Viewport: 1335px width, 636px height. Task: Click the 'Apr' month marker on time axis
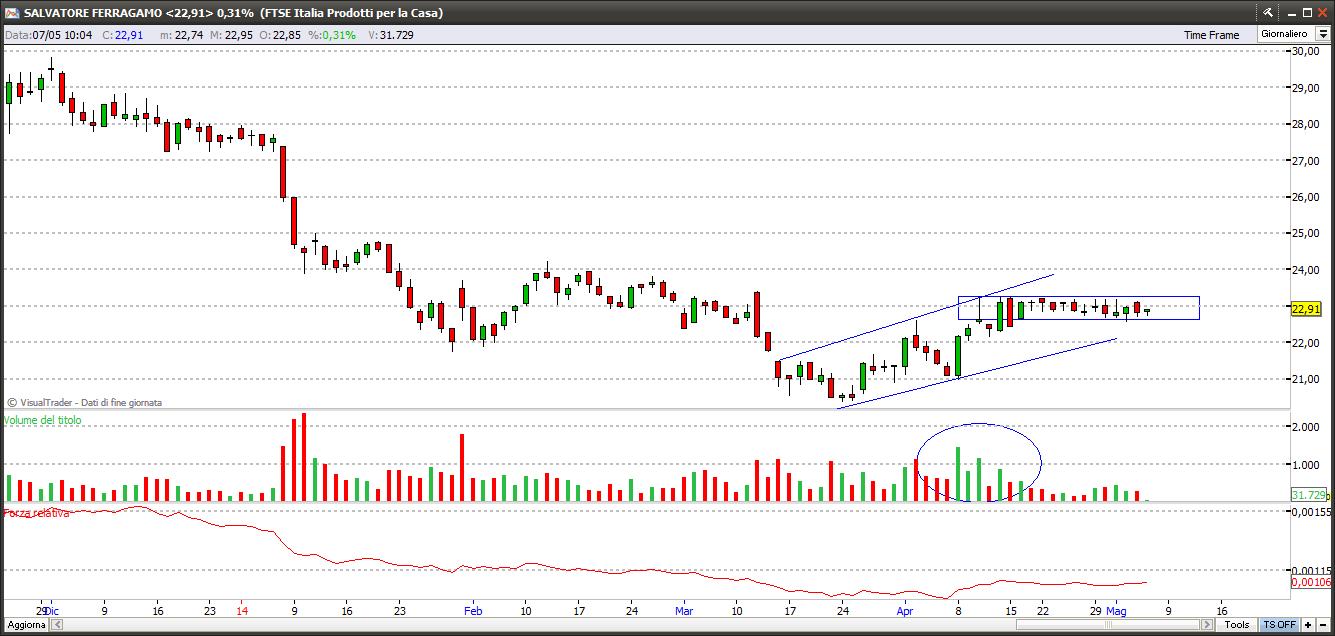(x=905, y=609)
